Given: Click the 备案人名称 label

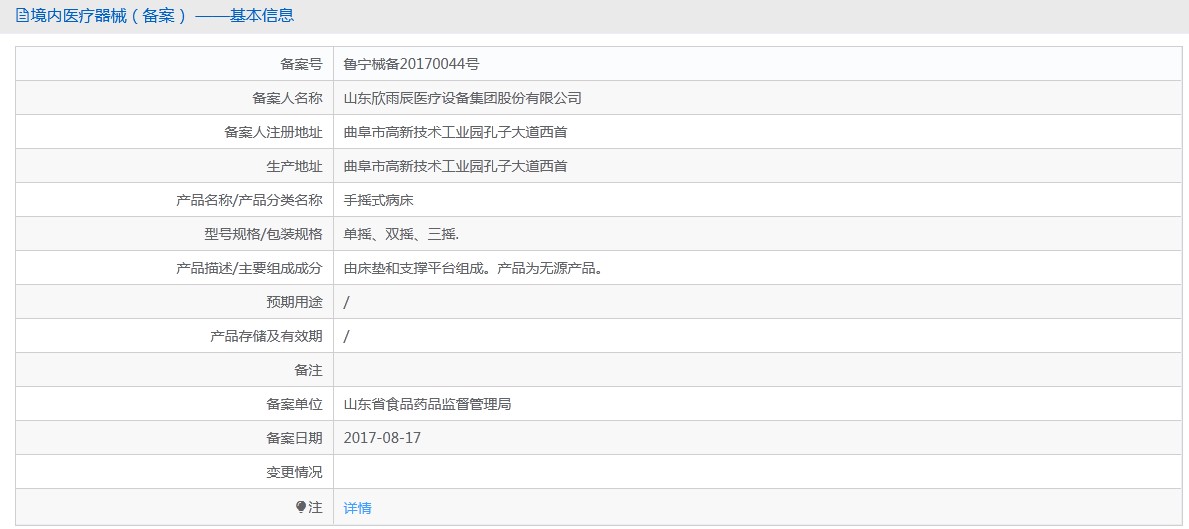Looking at the screenshot, I should coord(287,99).
